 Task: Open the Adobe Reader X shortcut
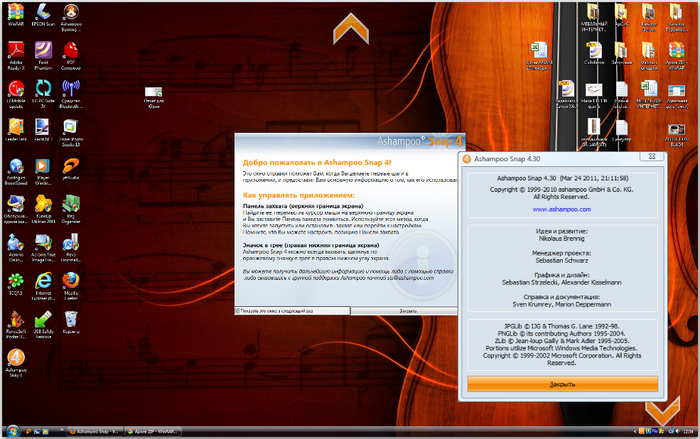(16, 55)
